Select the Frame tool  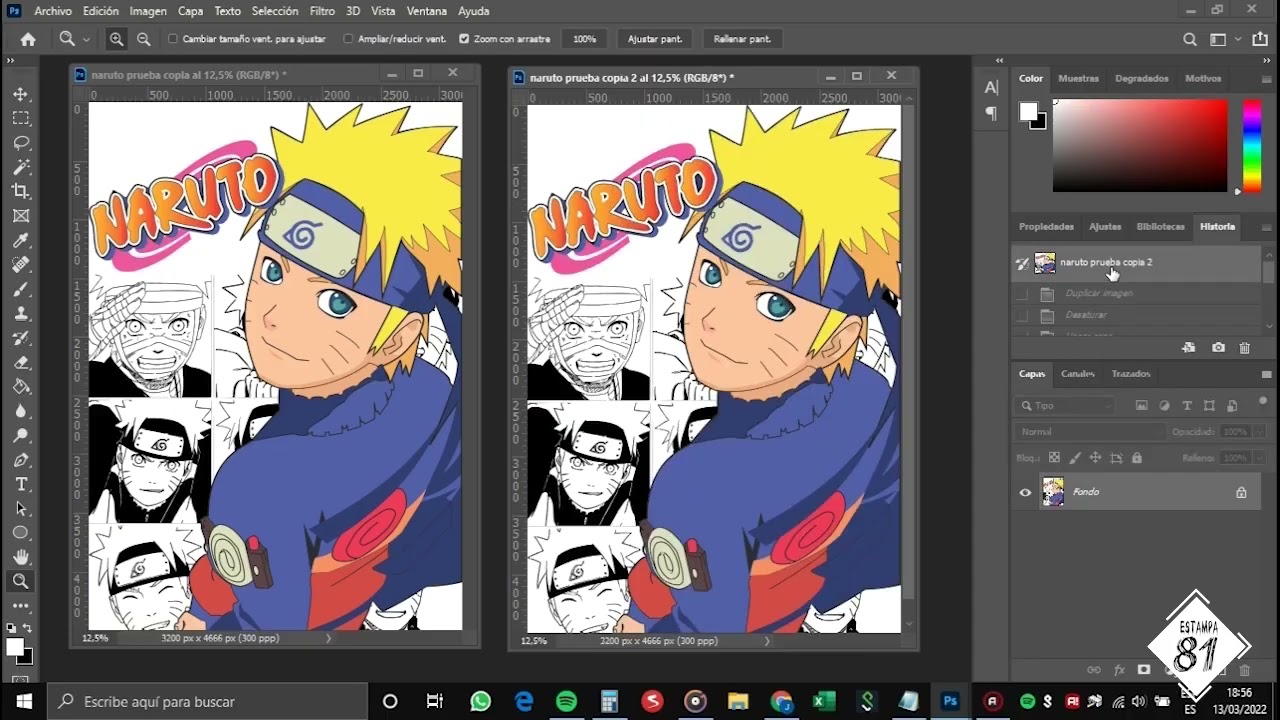pos(20,216)
